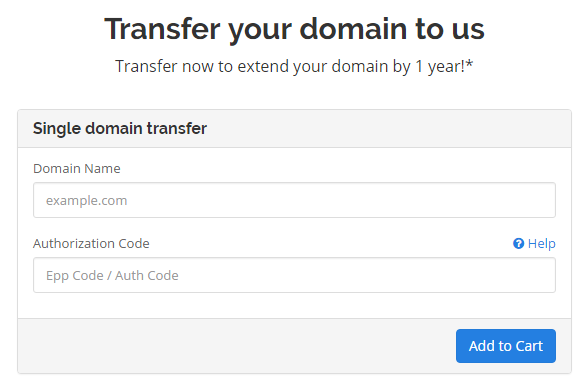Viewport: 588px width, 392px height.
Task: Click the blue question mark help icon
Action: point(518,243)
